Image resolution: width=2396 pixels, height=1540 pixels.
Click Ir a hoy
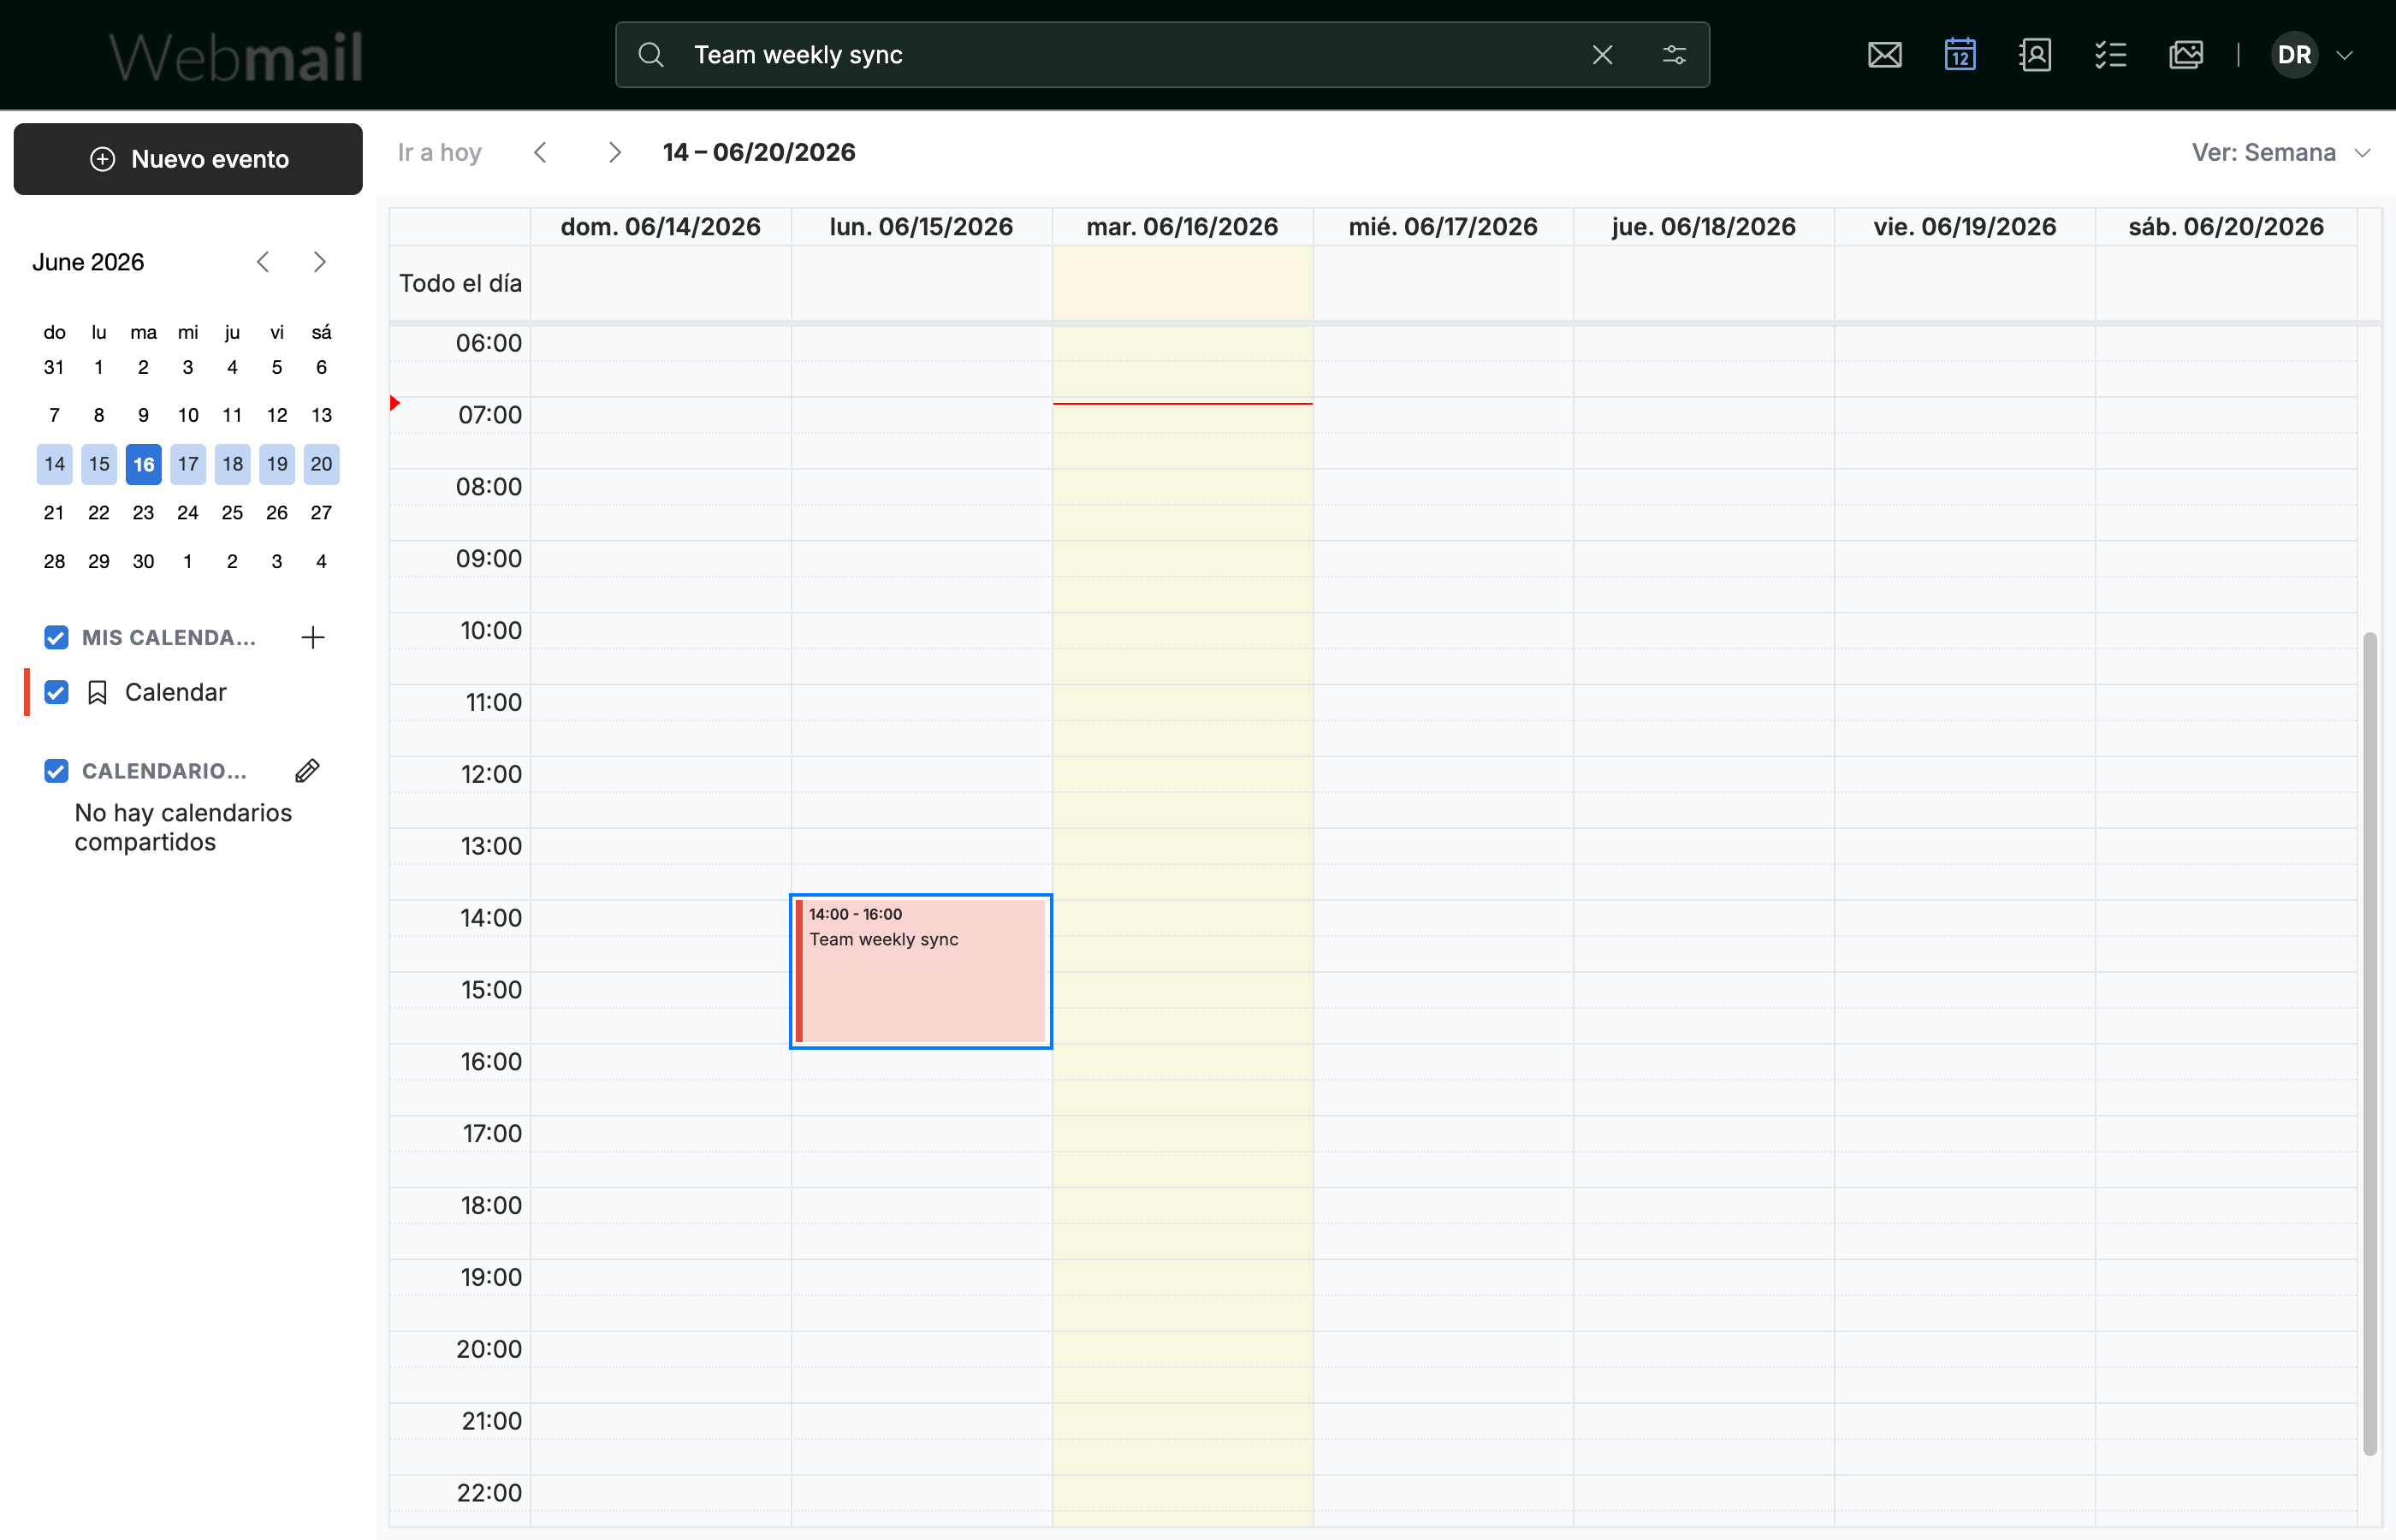tap(440, 152)
